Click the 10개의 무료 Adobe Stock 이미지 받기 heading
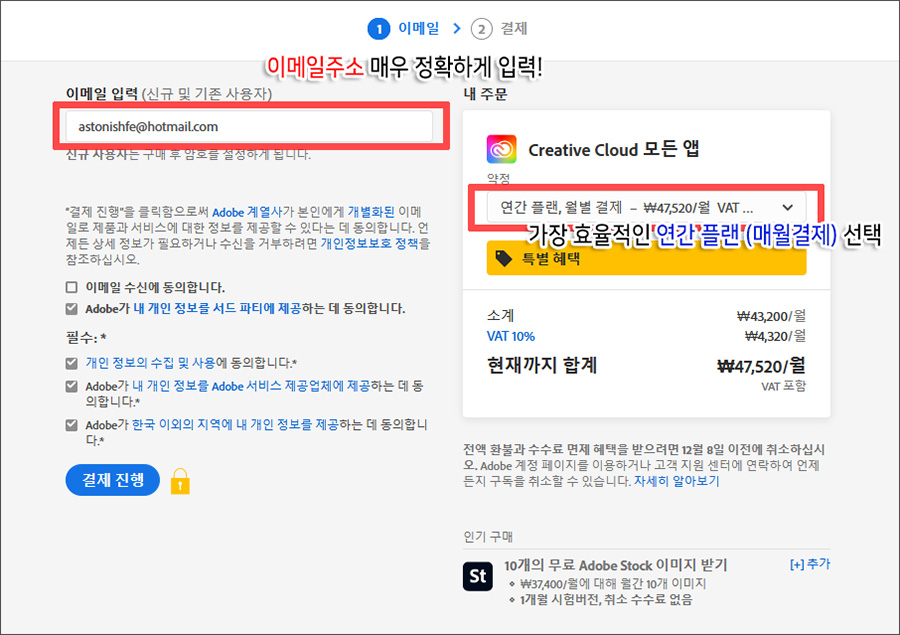This screenshot has width=900, height=635. pyautogui.click(x=615, y=566)
